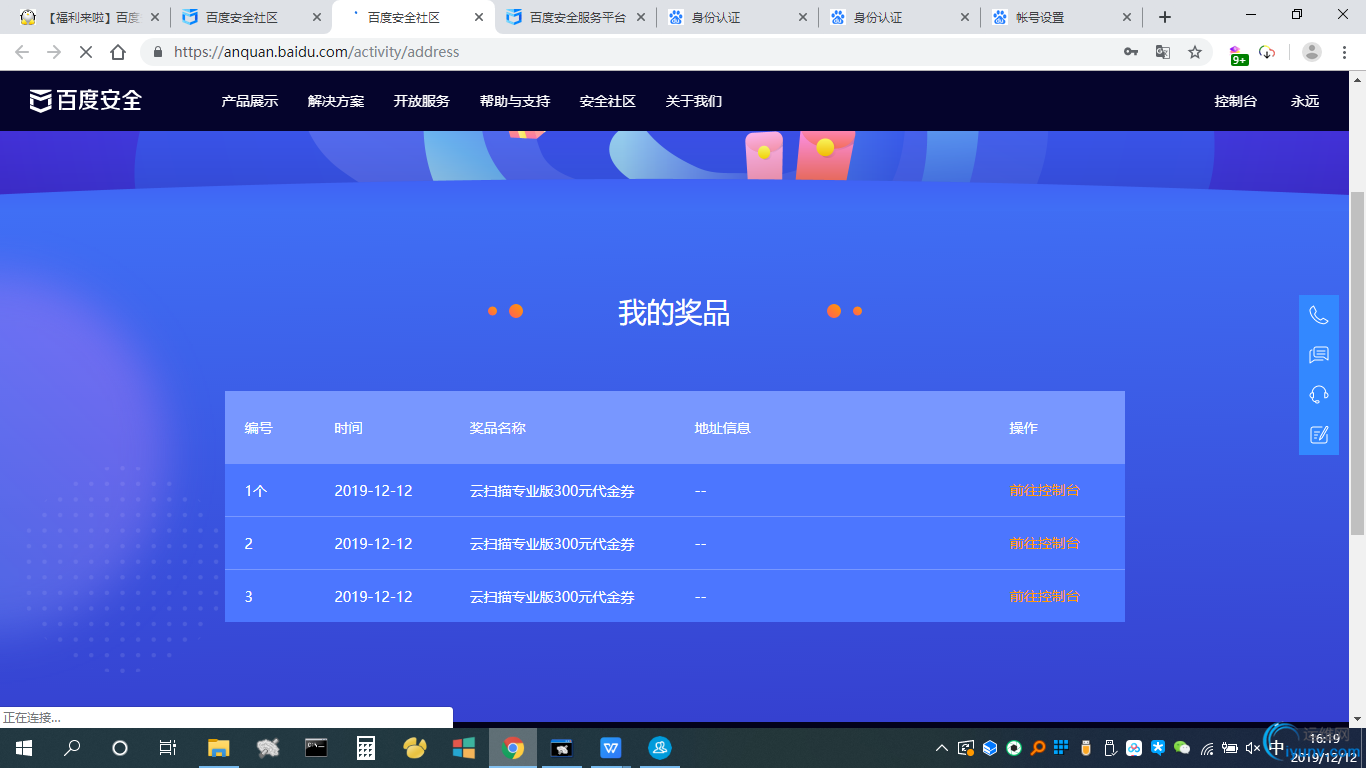The height and width of the screenshot is (768, 1366).
Task: Click 前往控制台 for prize row 3
Action: tap(1045, 596)
